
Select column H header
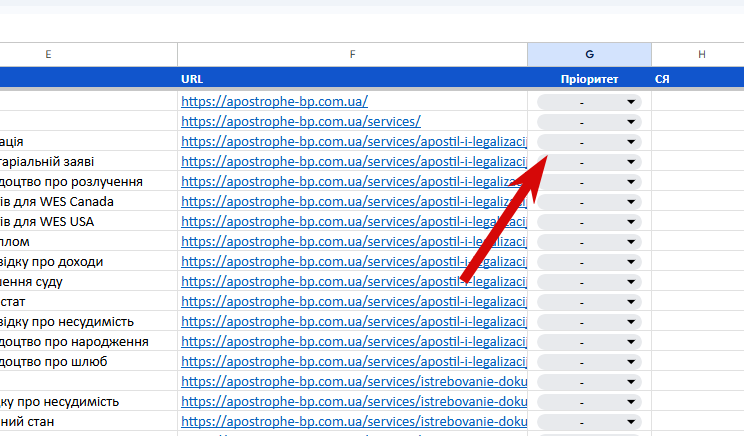[x=698, y=55]
